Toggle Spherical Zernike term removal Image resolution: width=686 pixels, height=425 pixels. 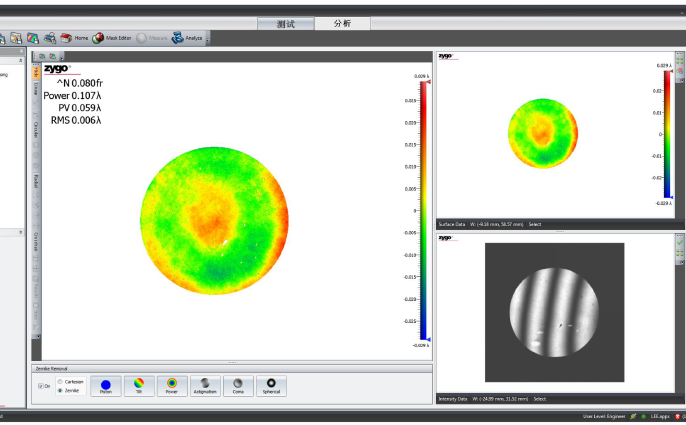271,385
